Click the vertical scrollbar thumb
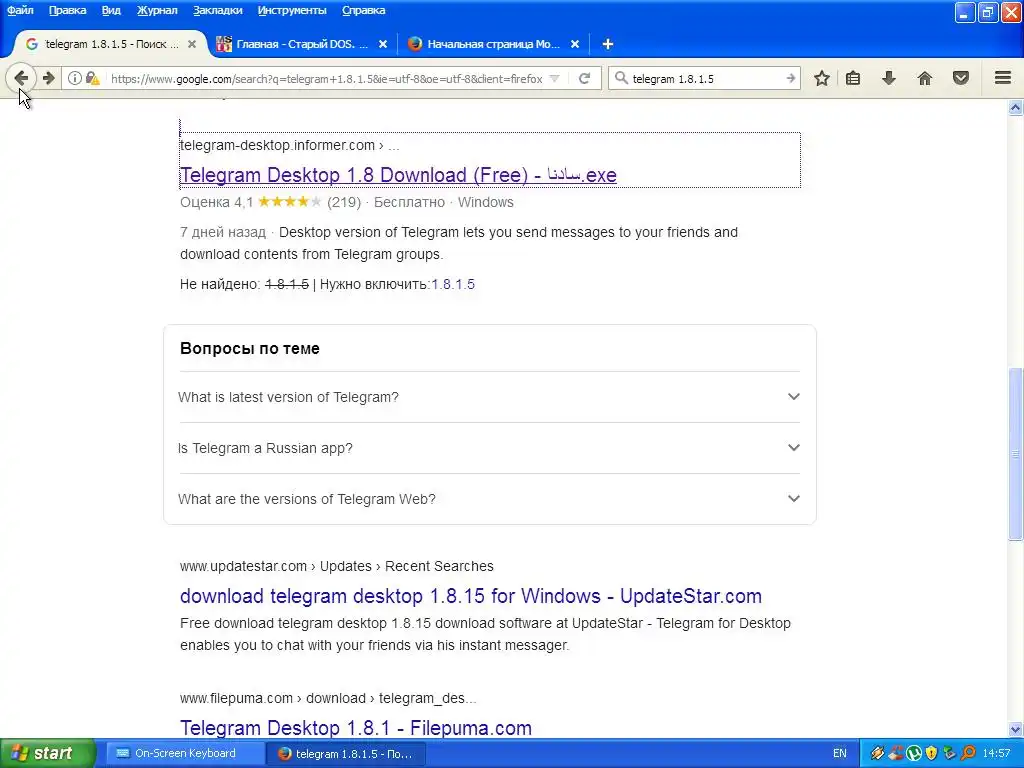Viewport: 1024px width, 768px height. 1015,454
